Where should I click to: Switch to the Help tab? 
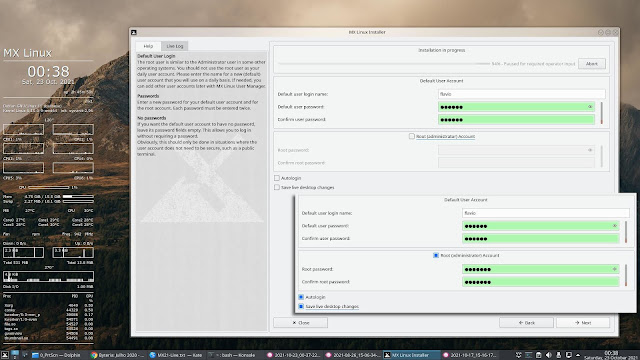148,46
